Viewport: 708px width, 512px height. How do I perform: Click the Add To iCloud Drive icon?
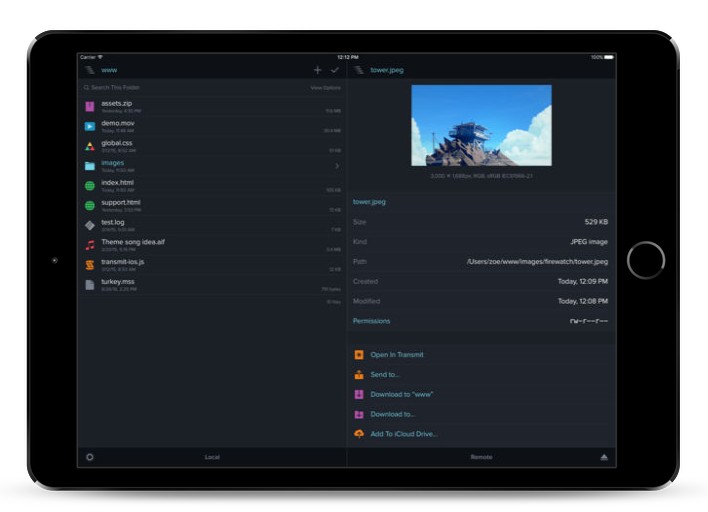point(359,434)
